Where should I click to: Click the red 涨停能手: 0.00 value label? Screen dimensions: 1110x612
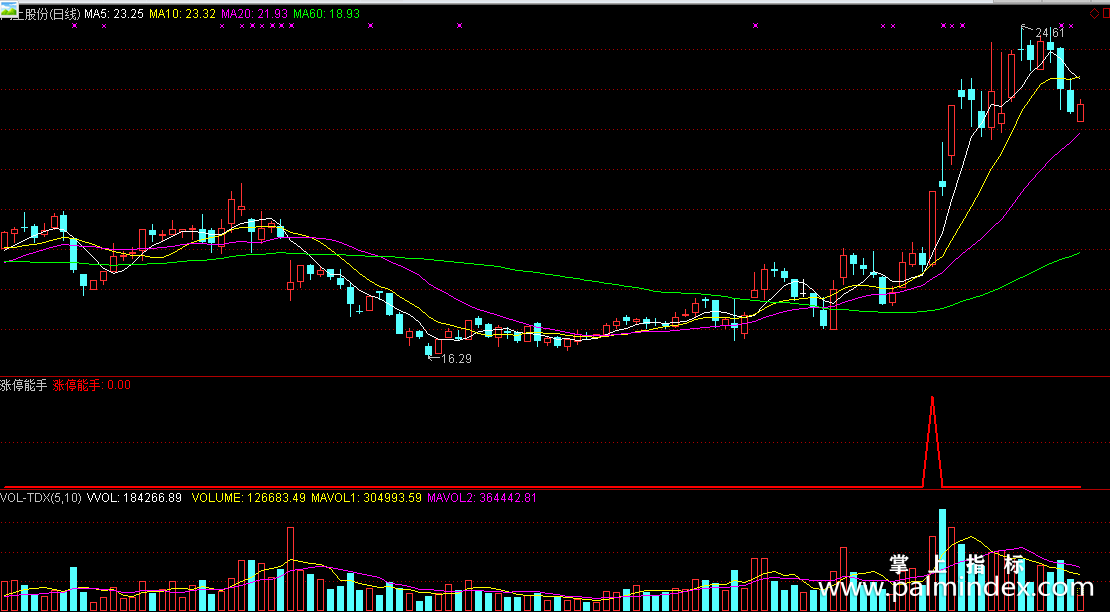(91, 386)
